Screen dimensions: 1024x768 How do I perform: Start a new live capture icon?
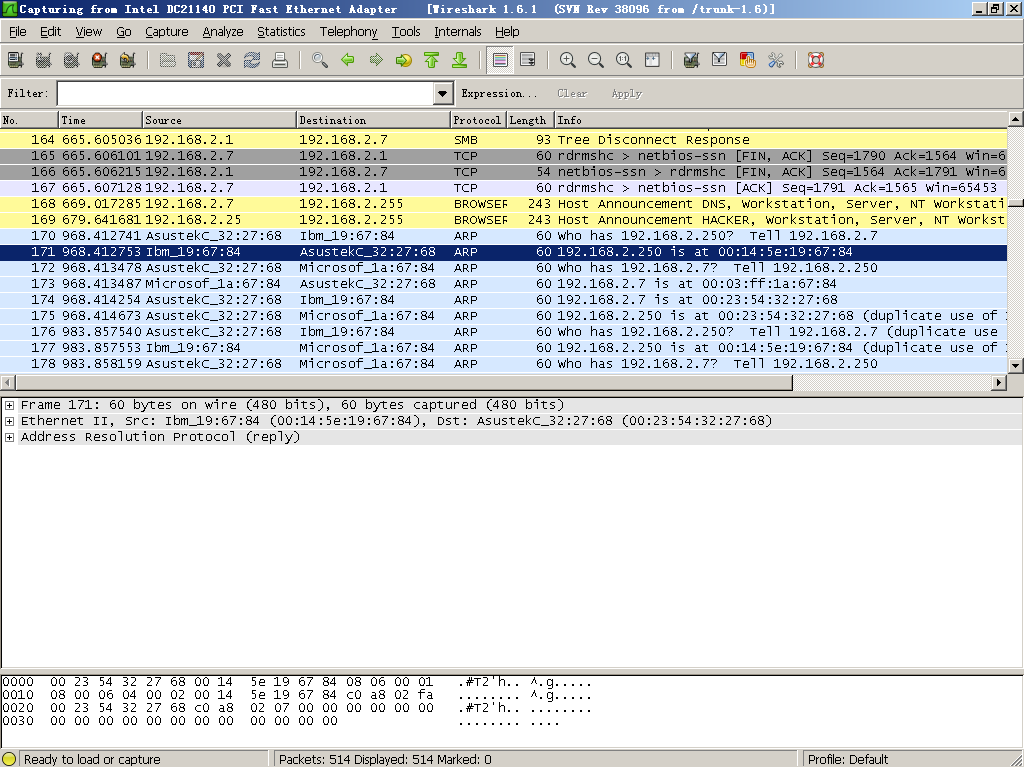(71, 61)
